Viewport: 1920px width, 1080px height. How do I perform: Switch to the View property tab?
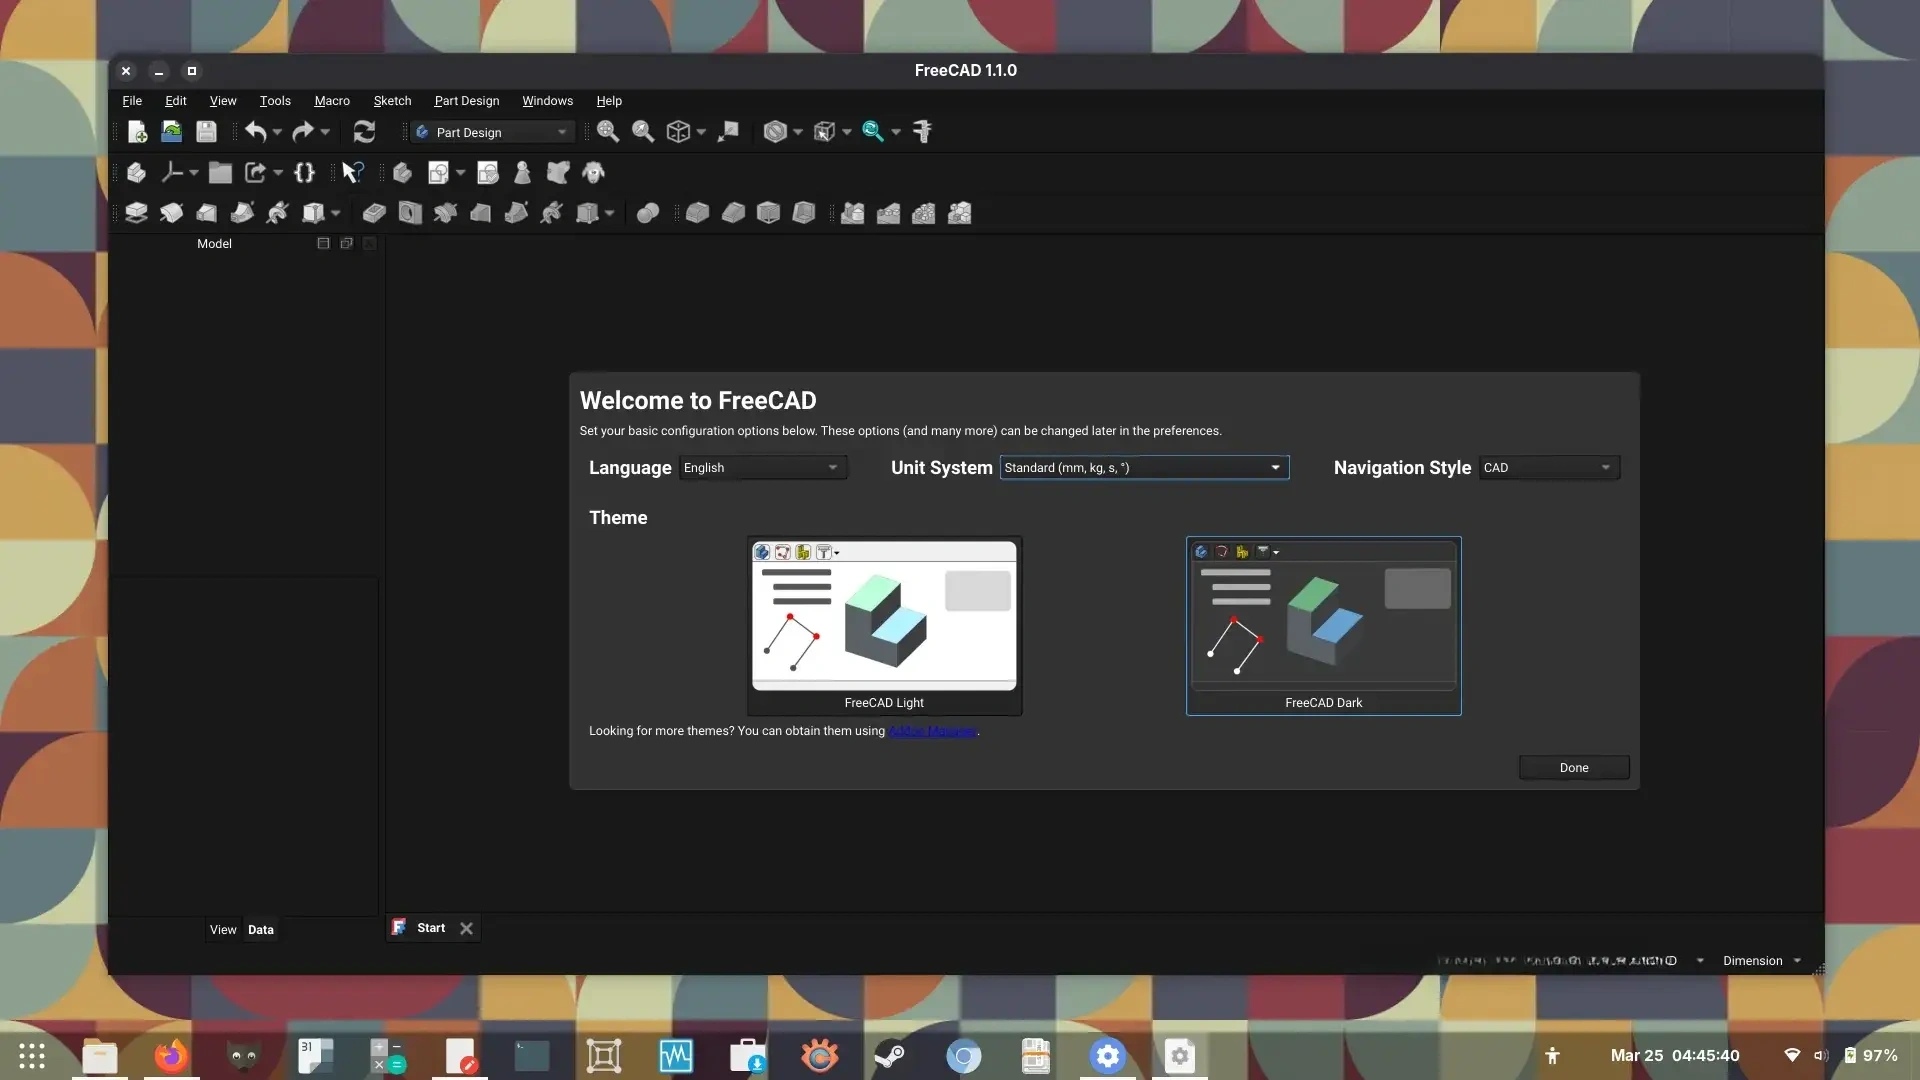click(223, 930)
